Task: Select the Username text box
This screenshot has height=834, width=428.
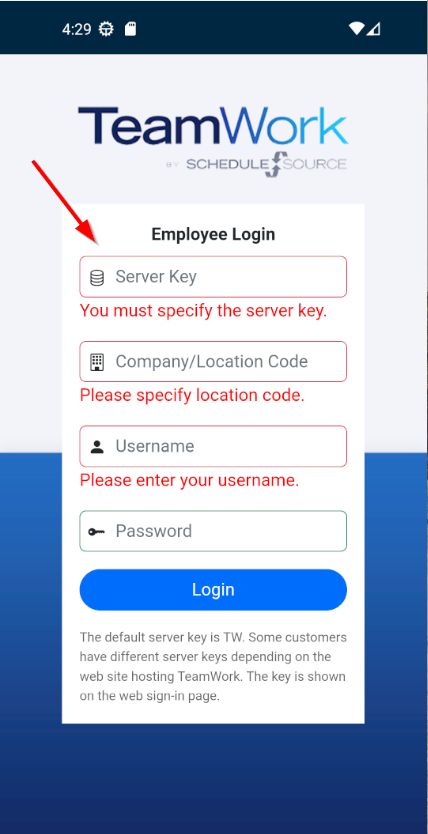Action: click(213, 446)
